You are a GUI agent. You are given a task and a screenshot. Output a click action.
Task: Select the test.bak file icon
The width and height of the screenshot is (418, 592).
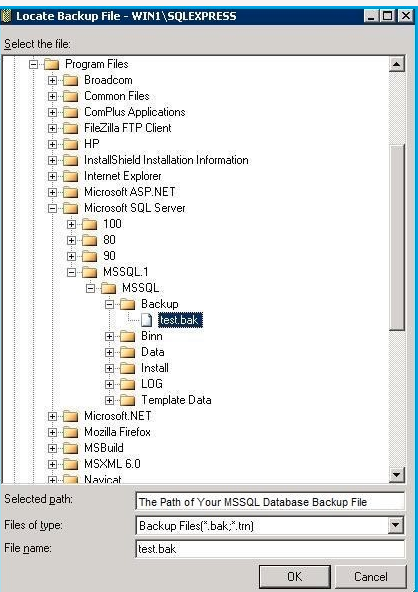click(x=147, y=320)
